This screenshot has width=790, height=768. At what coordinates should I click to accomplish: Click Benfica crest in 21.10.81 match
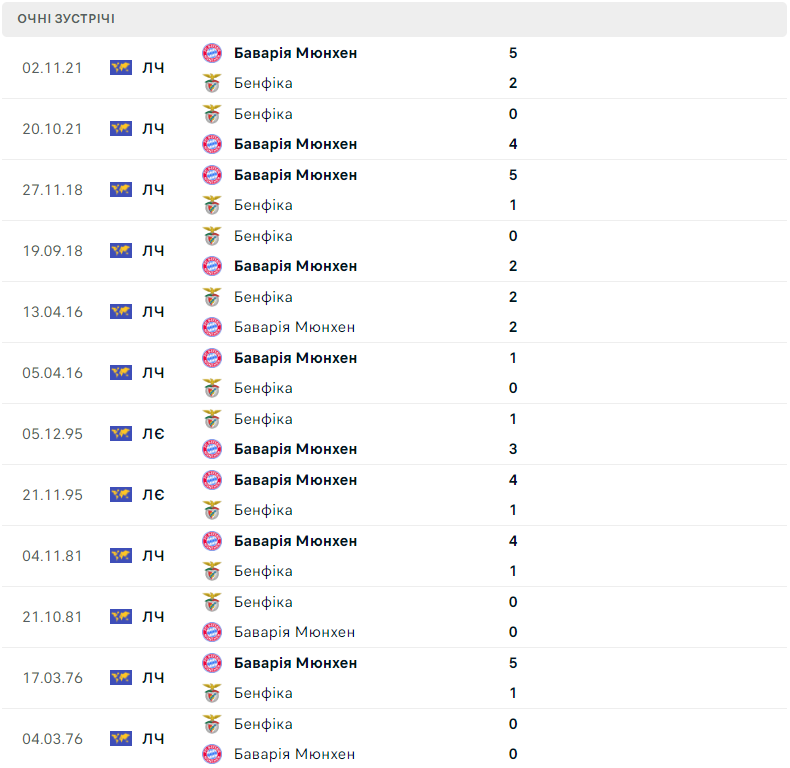tap(212, 602)
